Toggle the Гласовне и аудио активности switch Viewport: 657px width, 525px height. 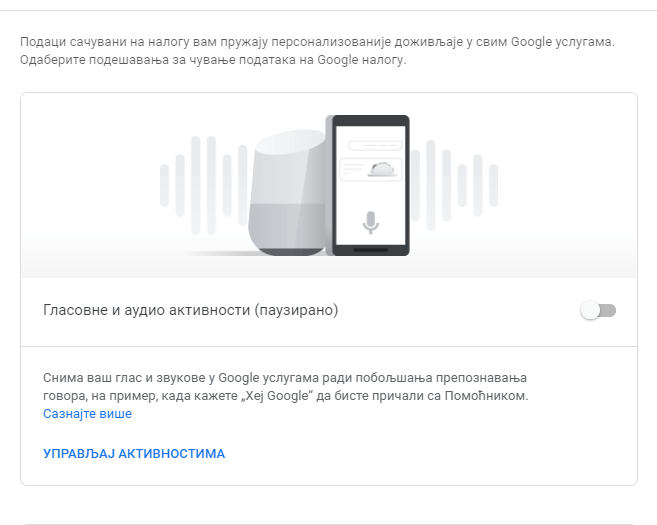(x=598, y=310)
